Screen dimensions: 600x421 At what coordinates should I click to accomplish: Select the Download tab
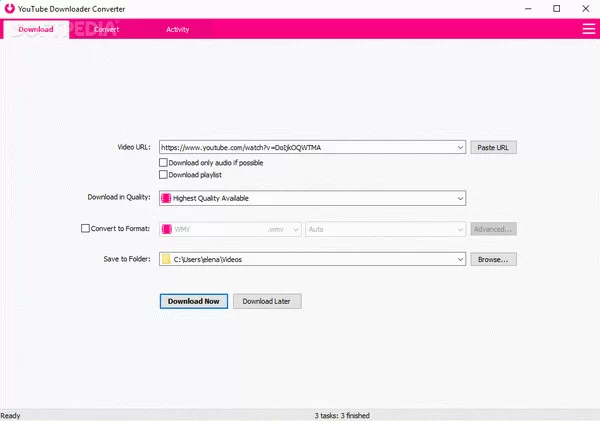tap(36, 30)
